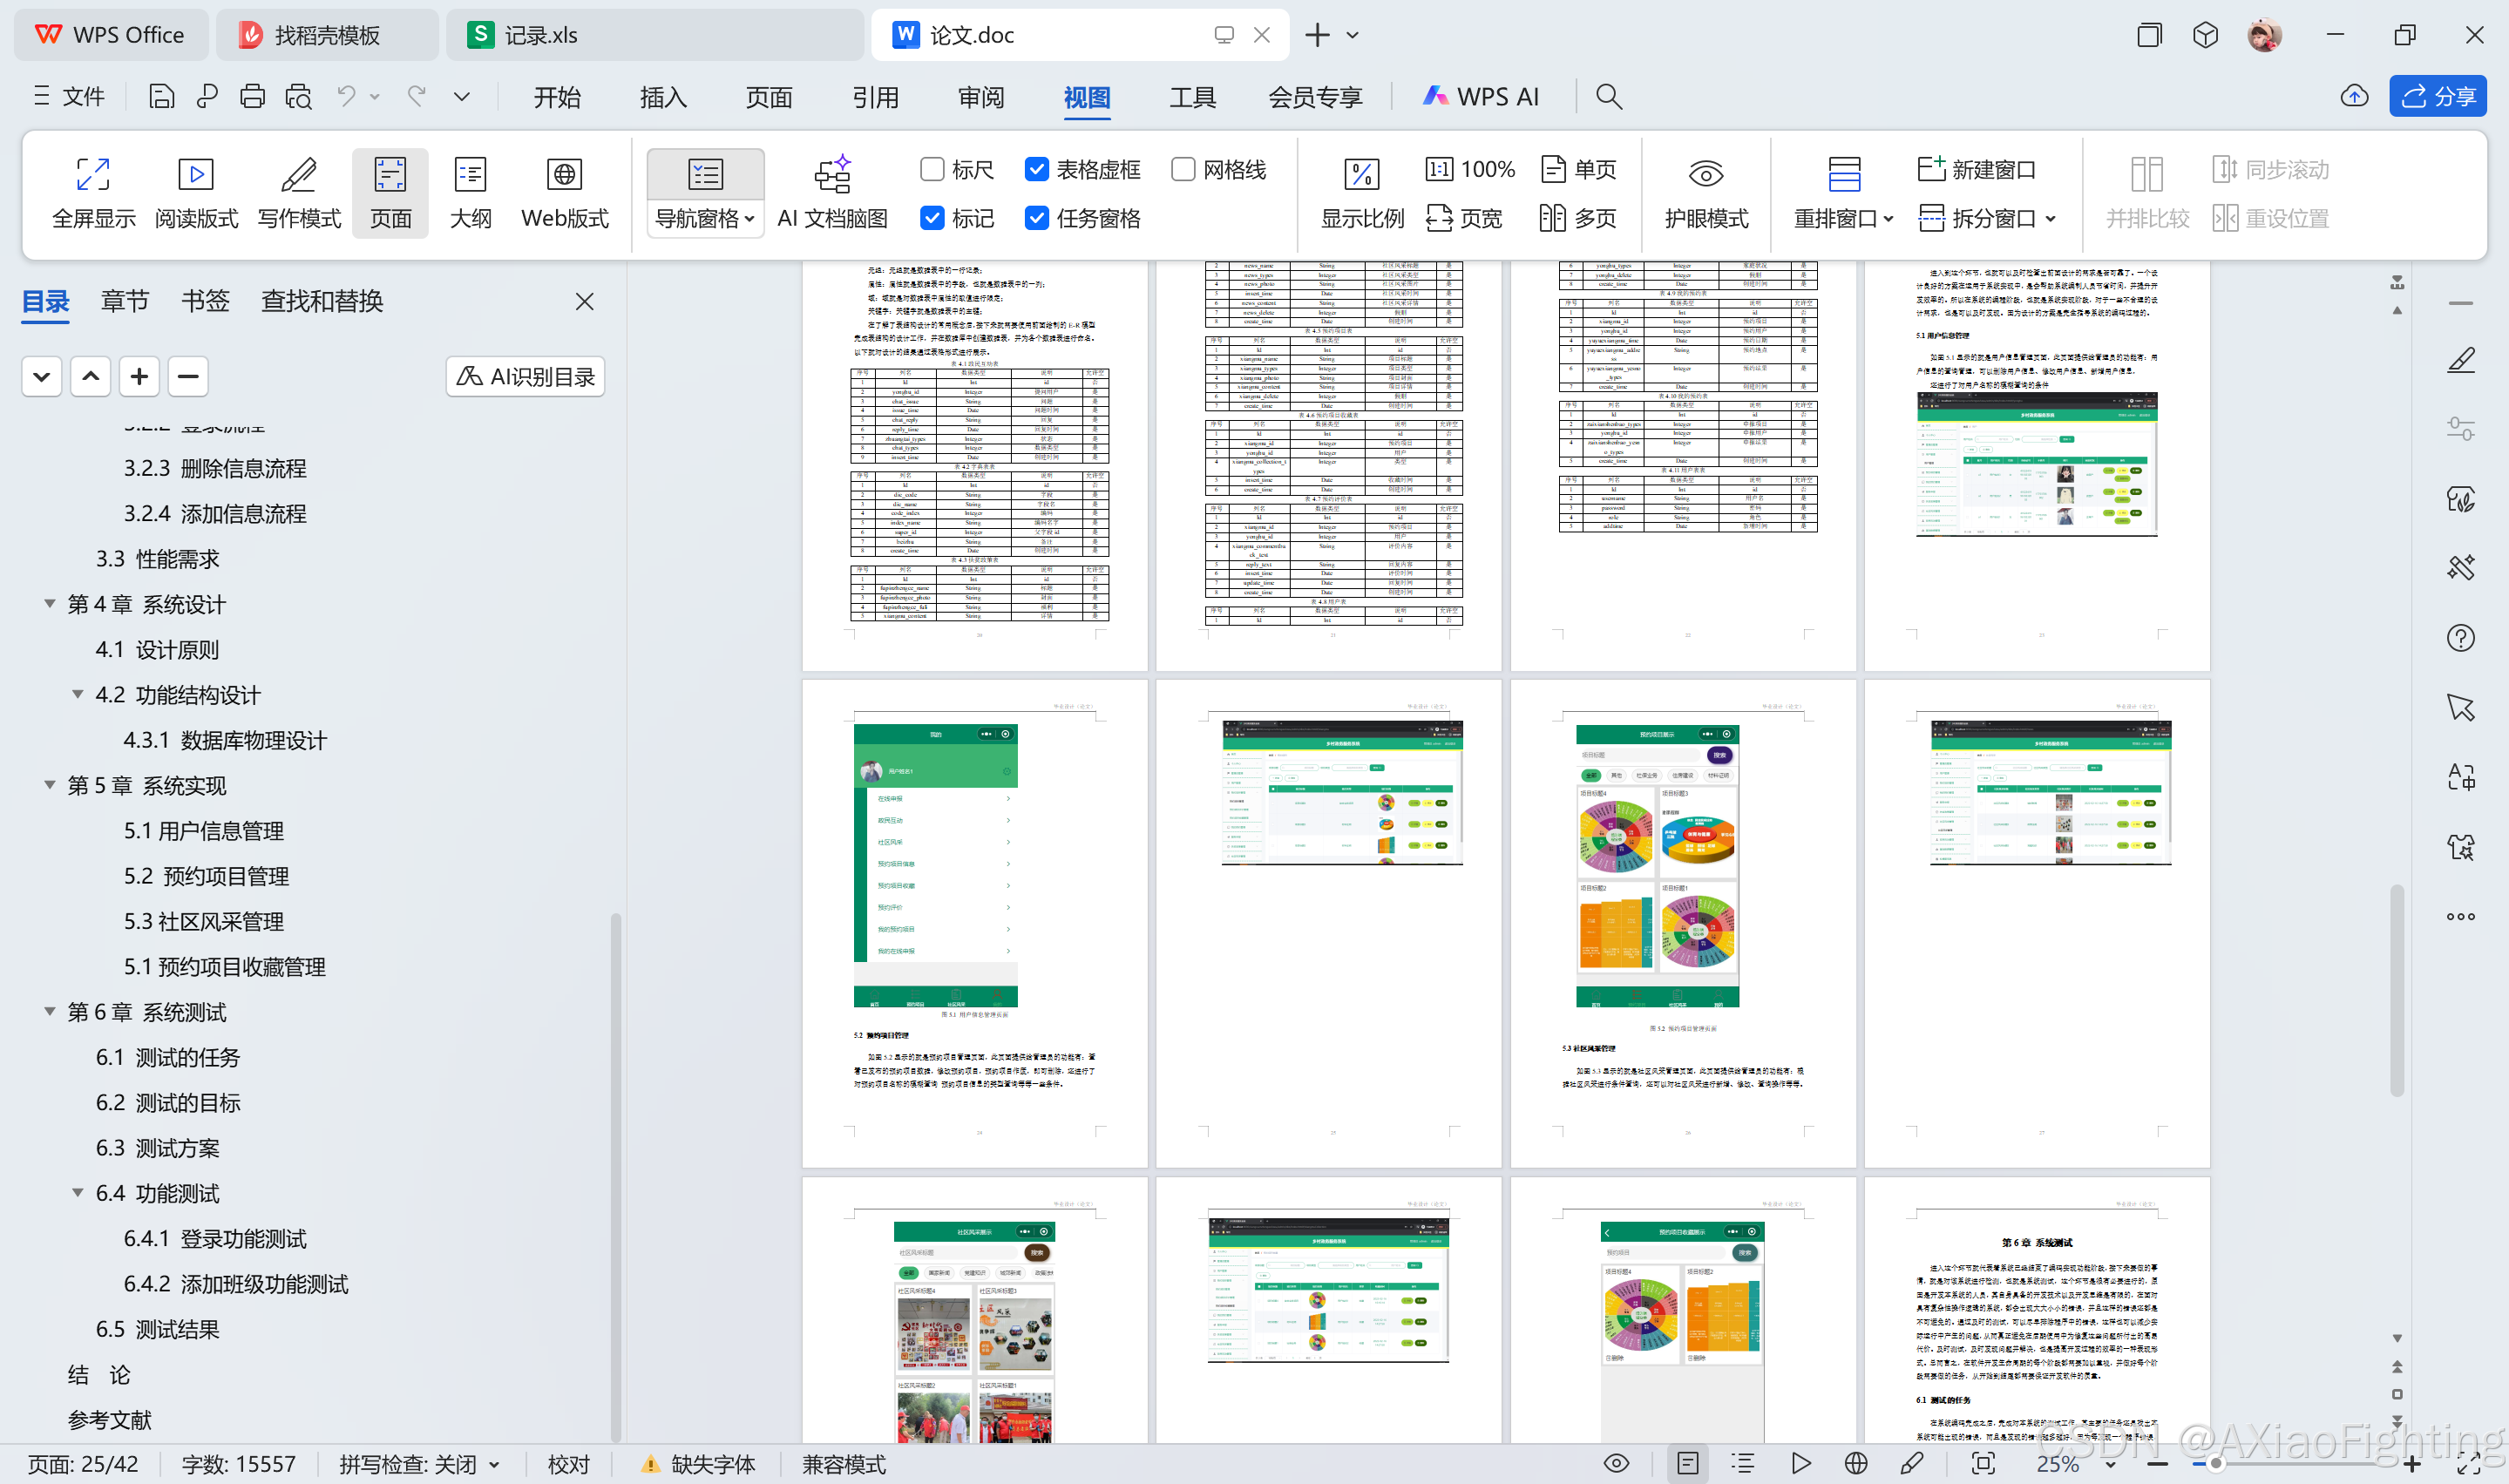Switch to the 章节 navigation tab
This screenshot has width=2509, height=1484.
pyautogui.click(x=125, y=301)
